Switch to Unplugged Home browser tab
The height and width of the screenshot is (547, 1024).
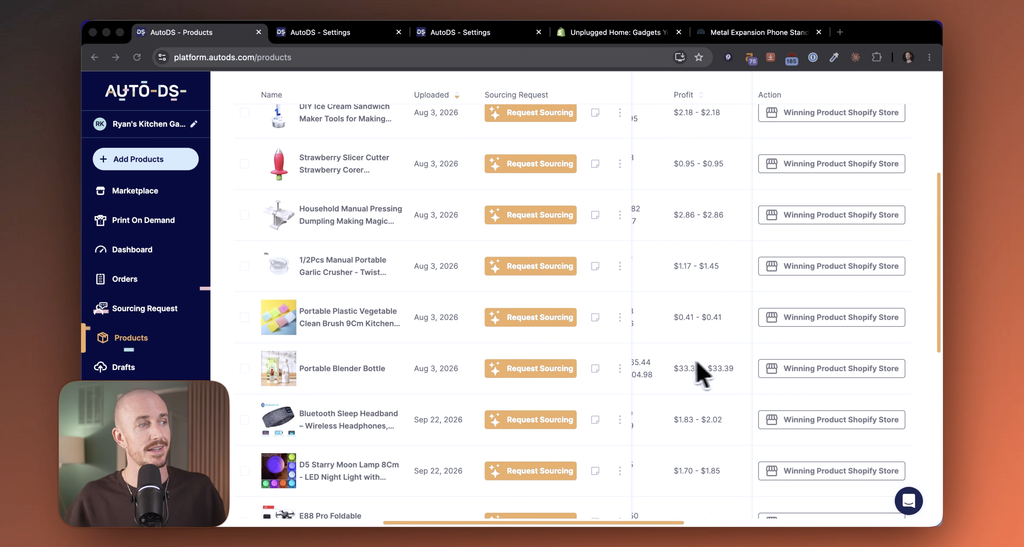[618, 32]
